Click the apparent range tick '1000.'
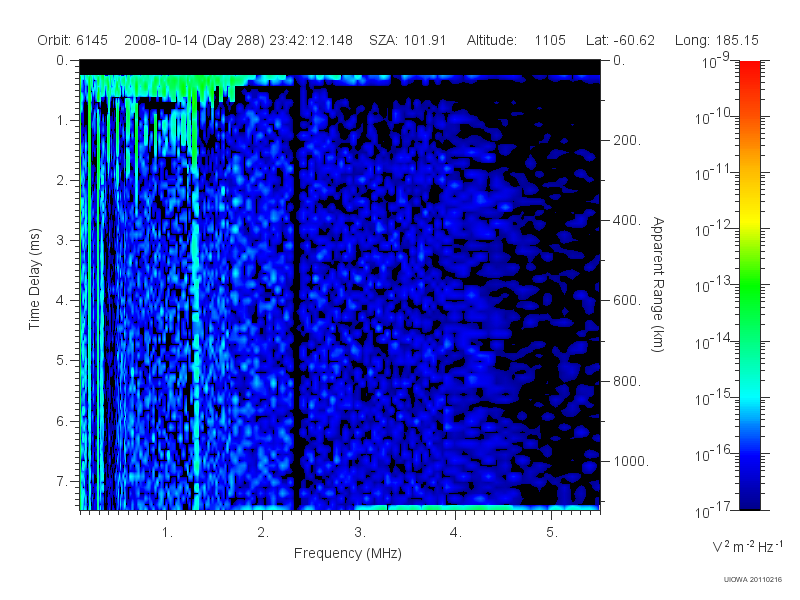The height and width of the screenshot is (600, 800). tap(631, 461)
